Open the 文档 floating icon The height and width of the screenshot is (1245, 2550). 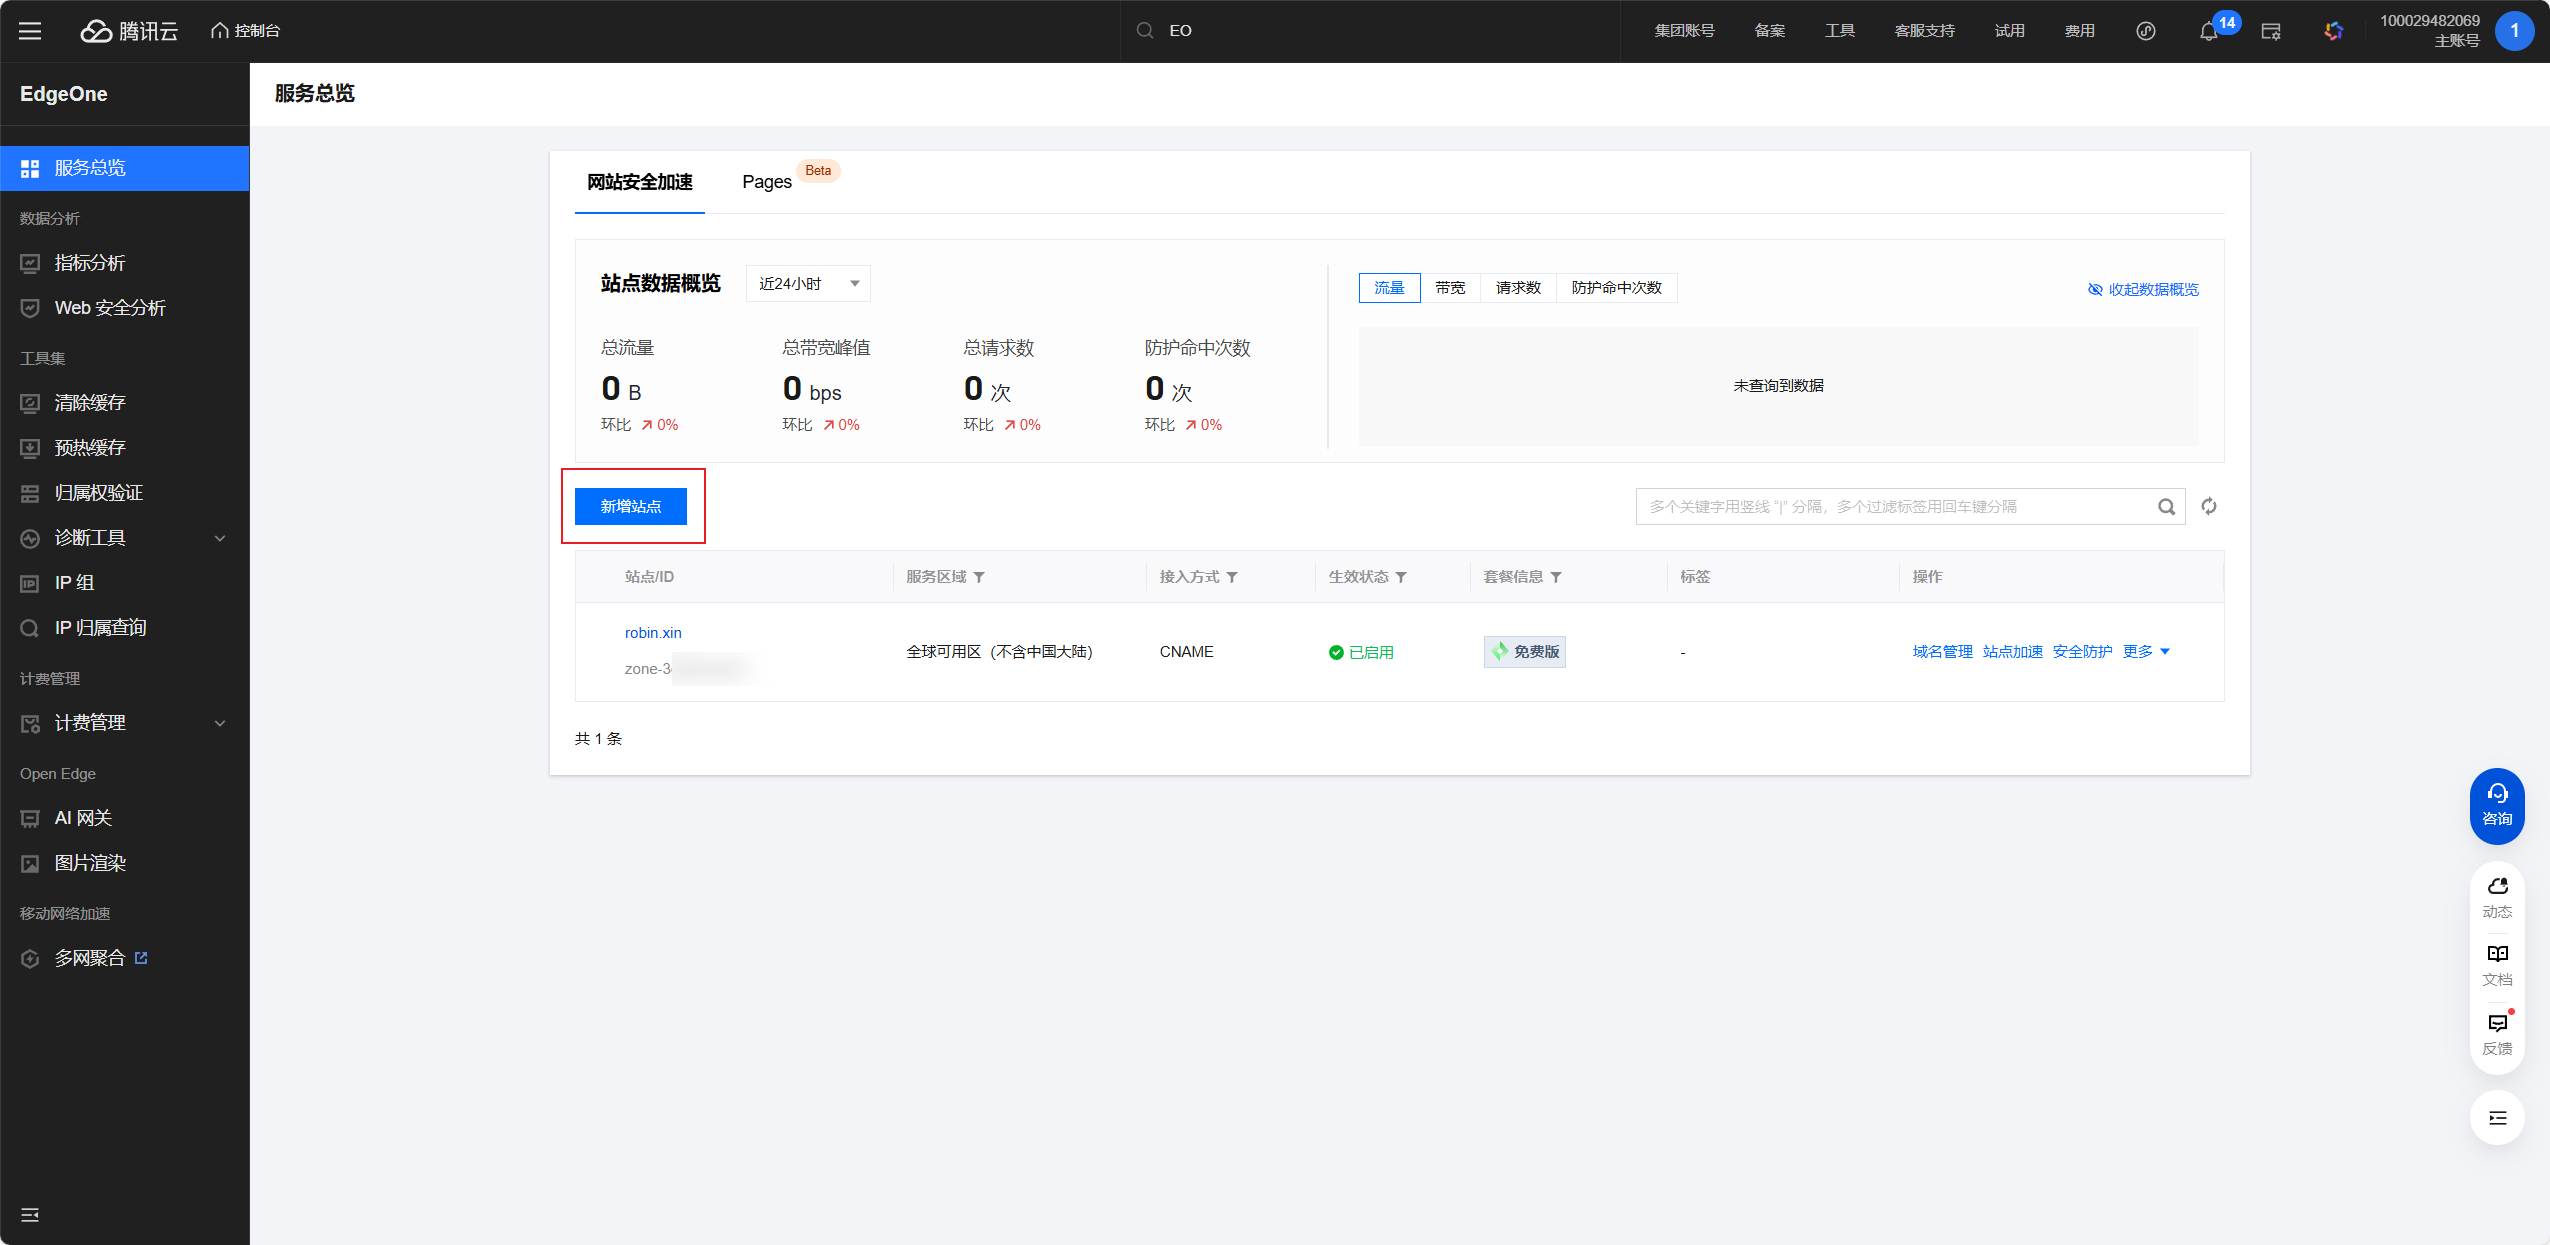pyautogui.click(x=2497, y=966)
